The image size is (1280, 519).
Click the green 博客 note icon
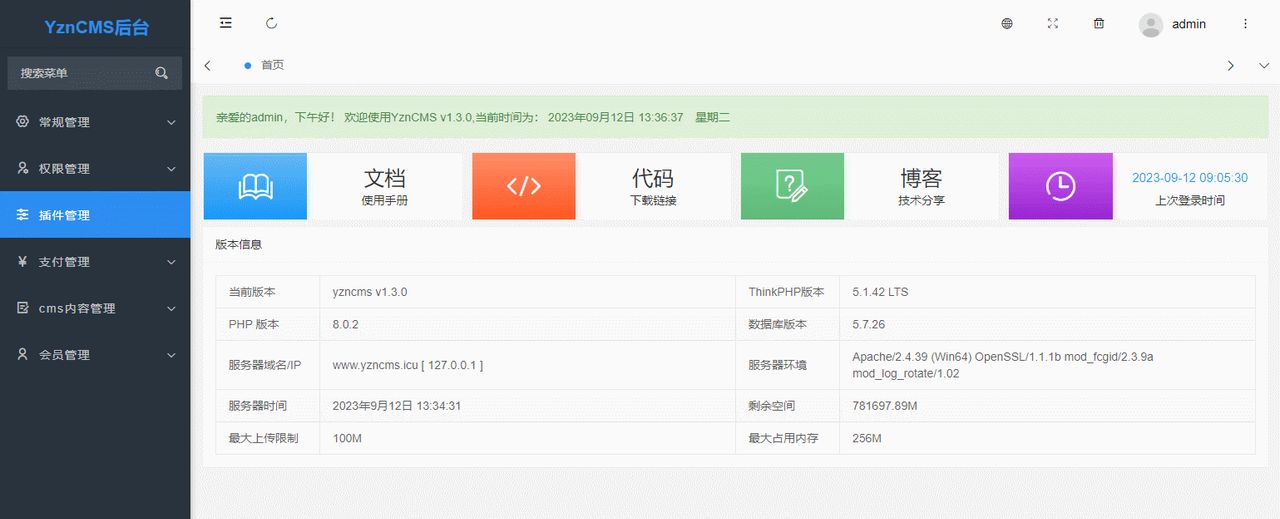(x=792, y=186)
